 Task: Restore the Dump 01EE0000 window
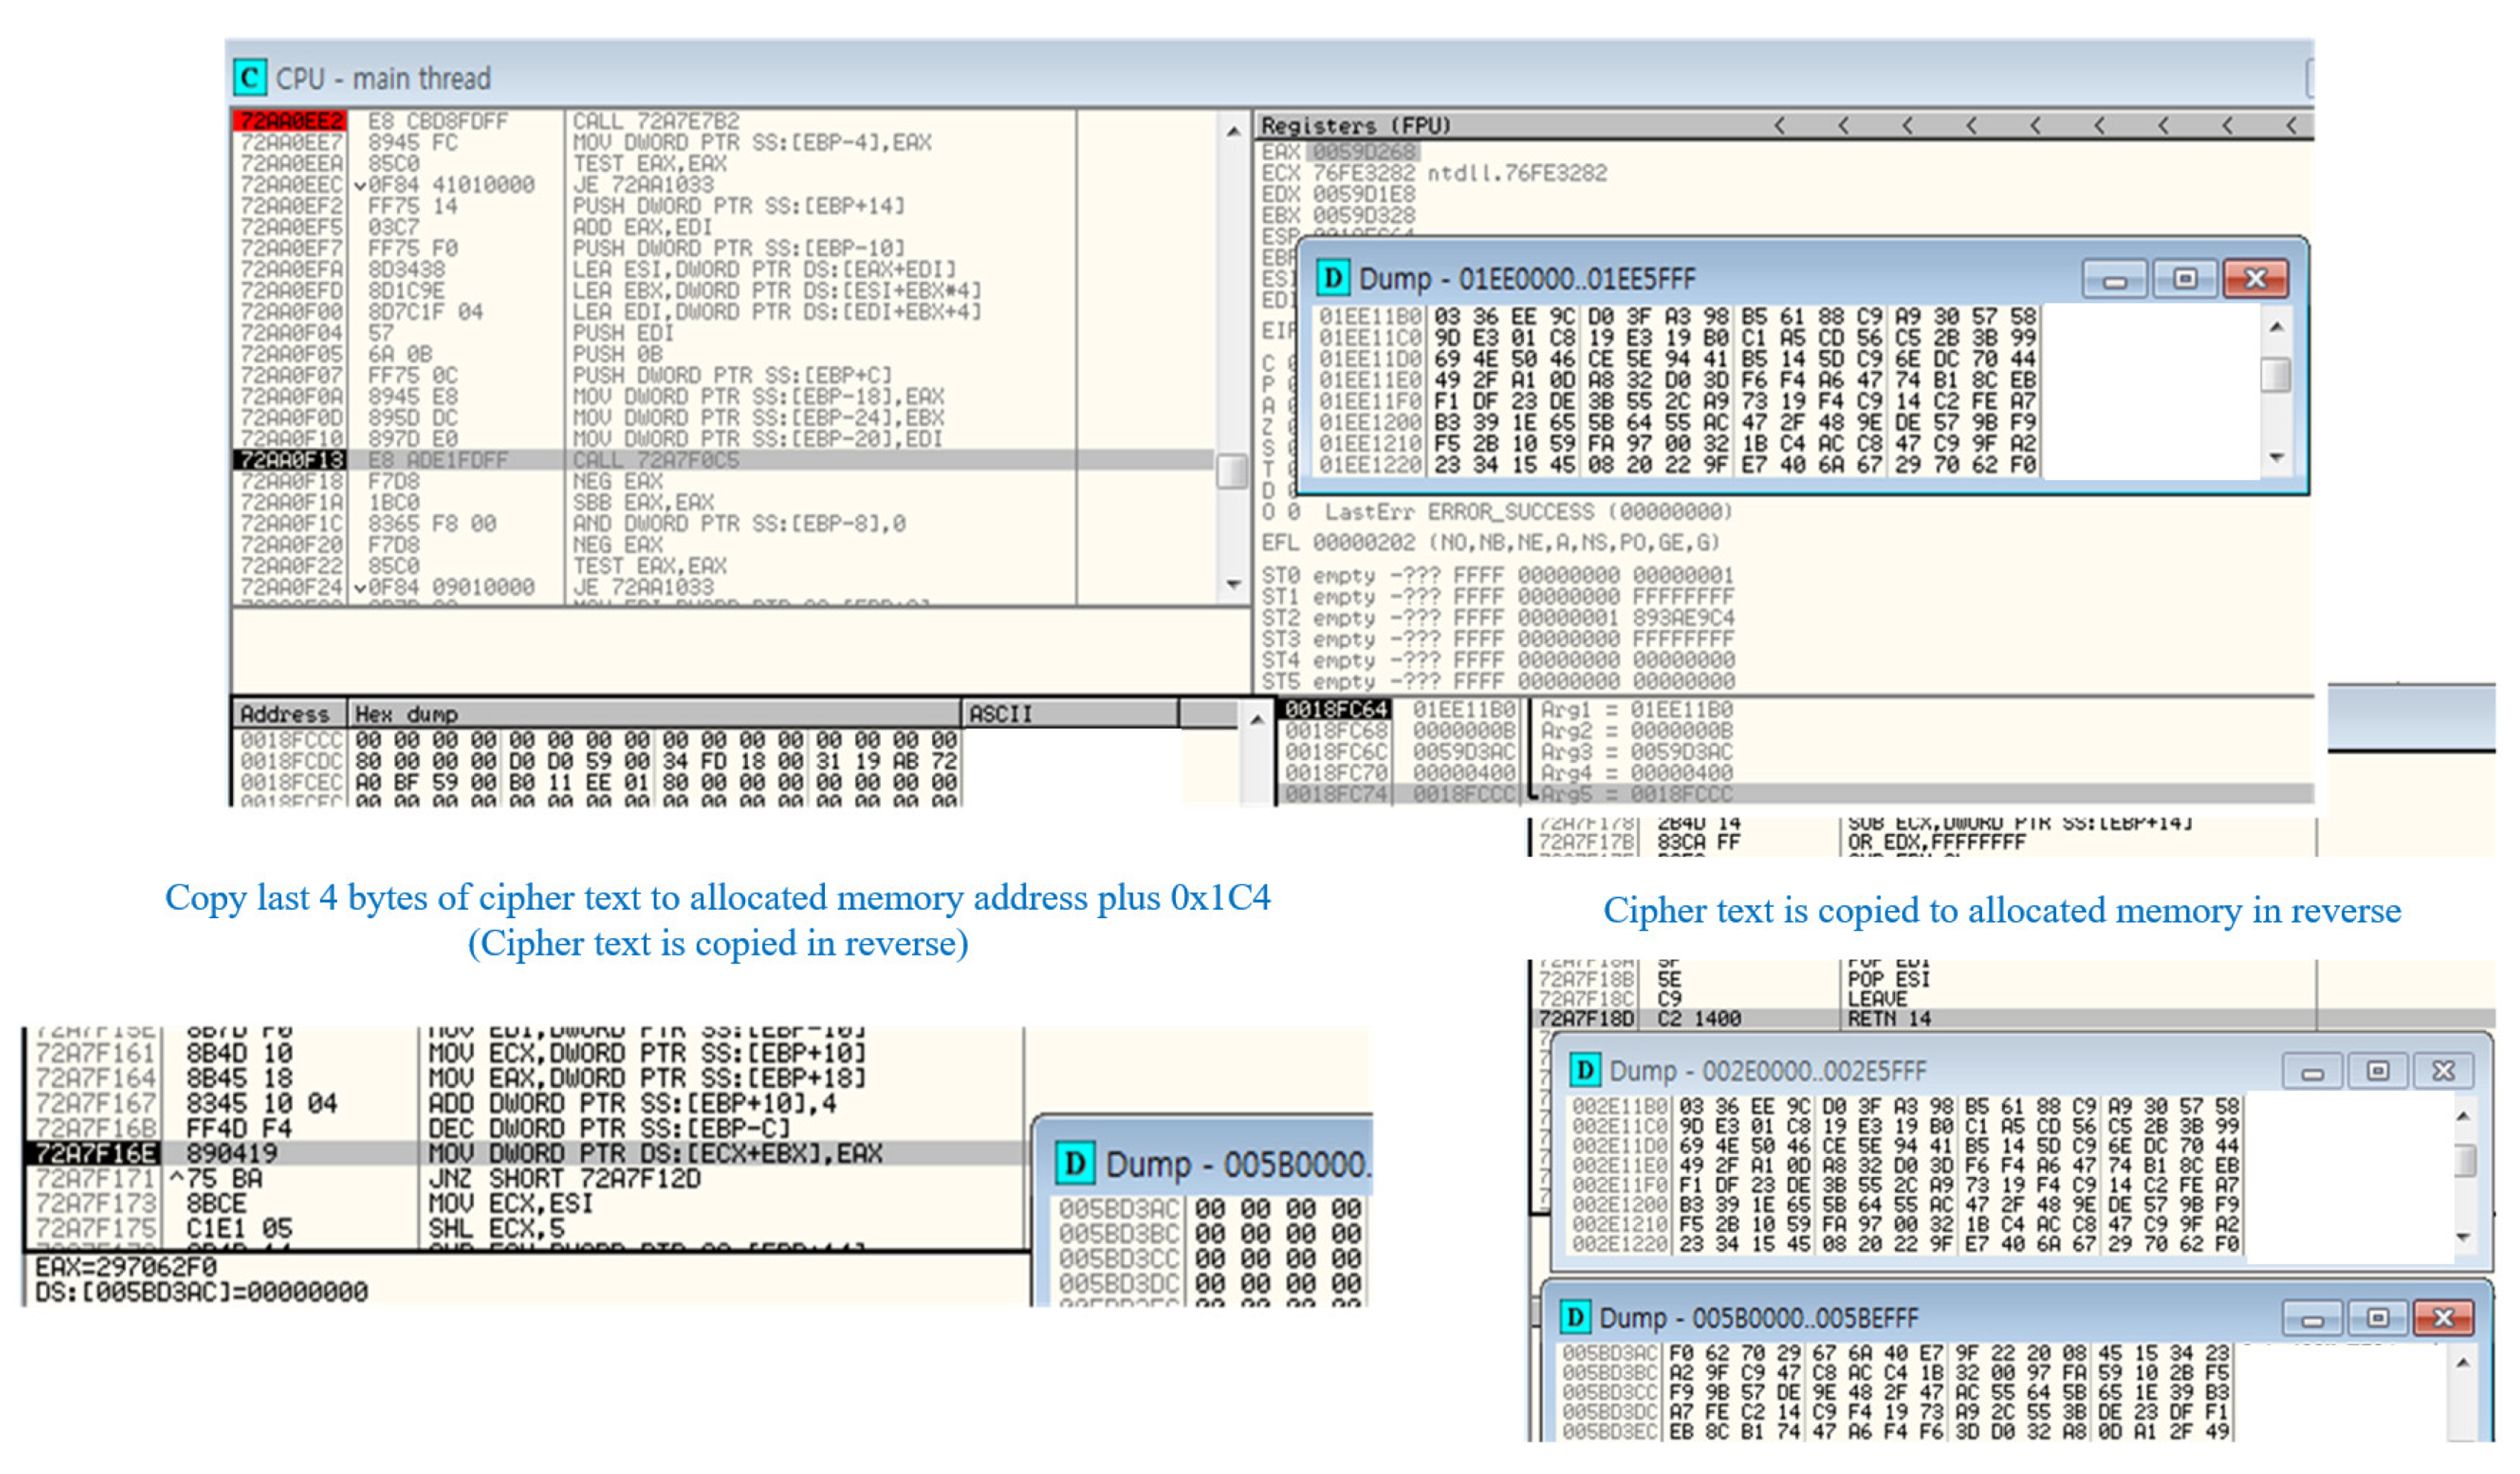[2185, 280]
